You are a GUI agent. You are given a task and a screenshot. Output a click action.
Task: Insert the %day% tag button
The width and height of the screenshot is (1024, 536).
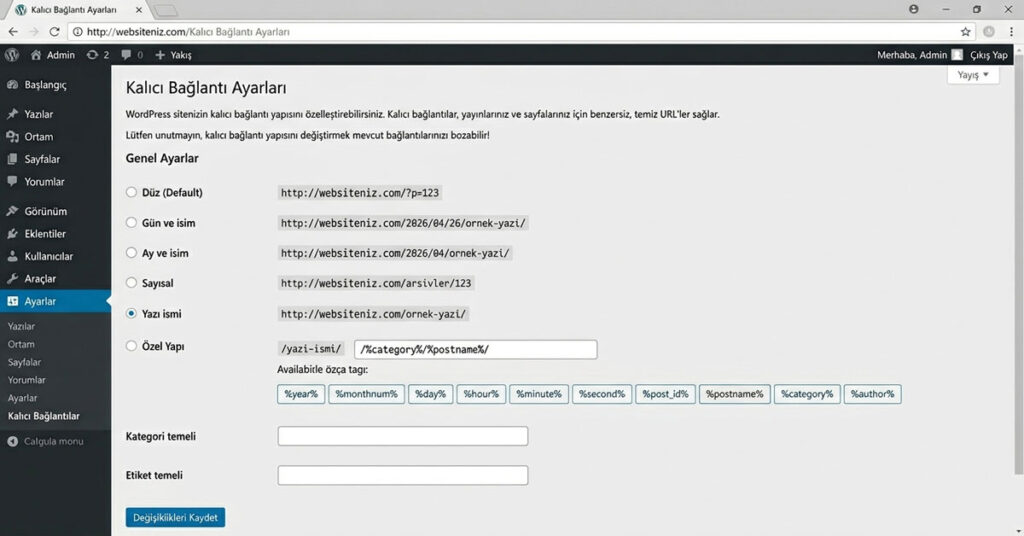pyautogui.click(x=430, y=394)
